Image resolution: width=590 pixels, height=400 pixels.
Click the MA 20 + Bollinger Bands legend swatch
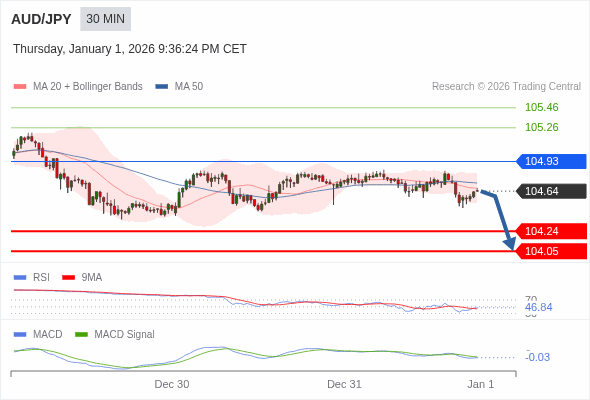click(20, 87)
